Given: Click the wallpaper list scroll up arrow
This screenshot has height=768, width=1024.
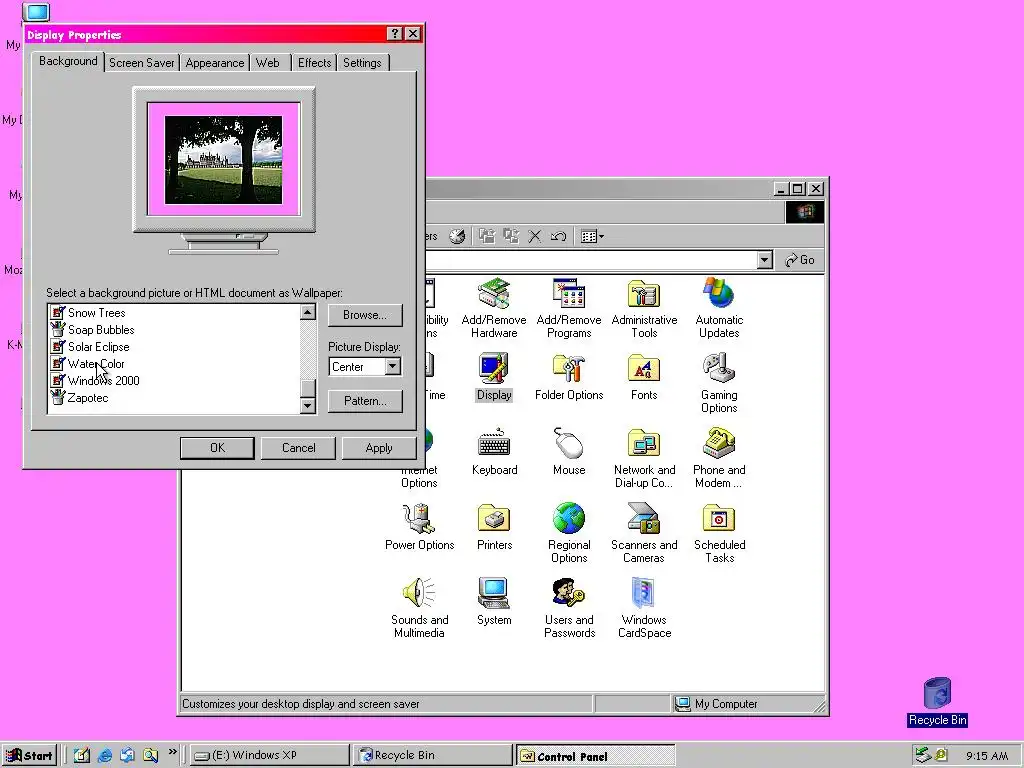Looking at the screenshot, I should click(308, 312).
